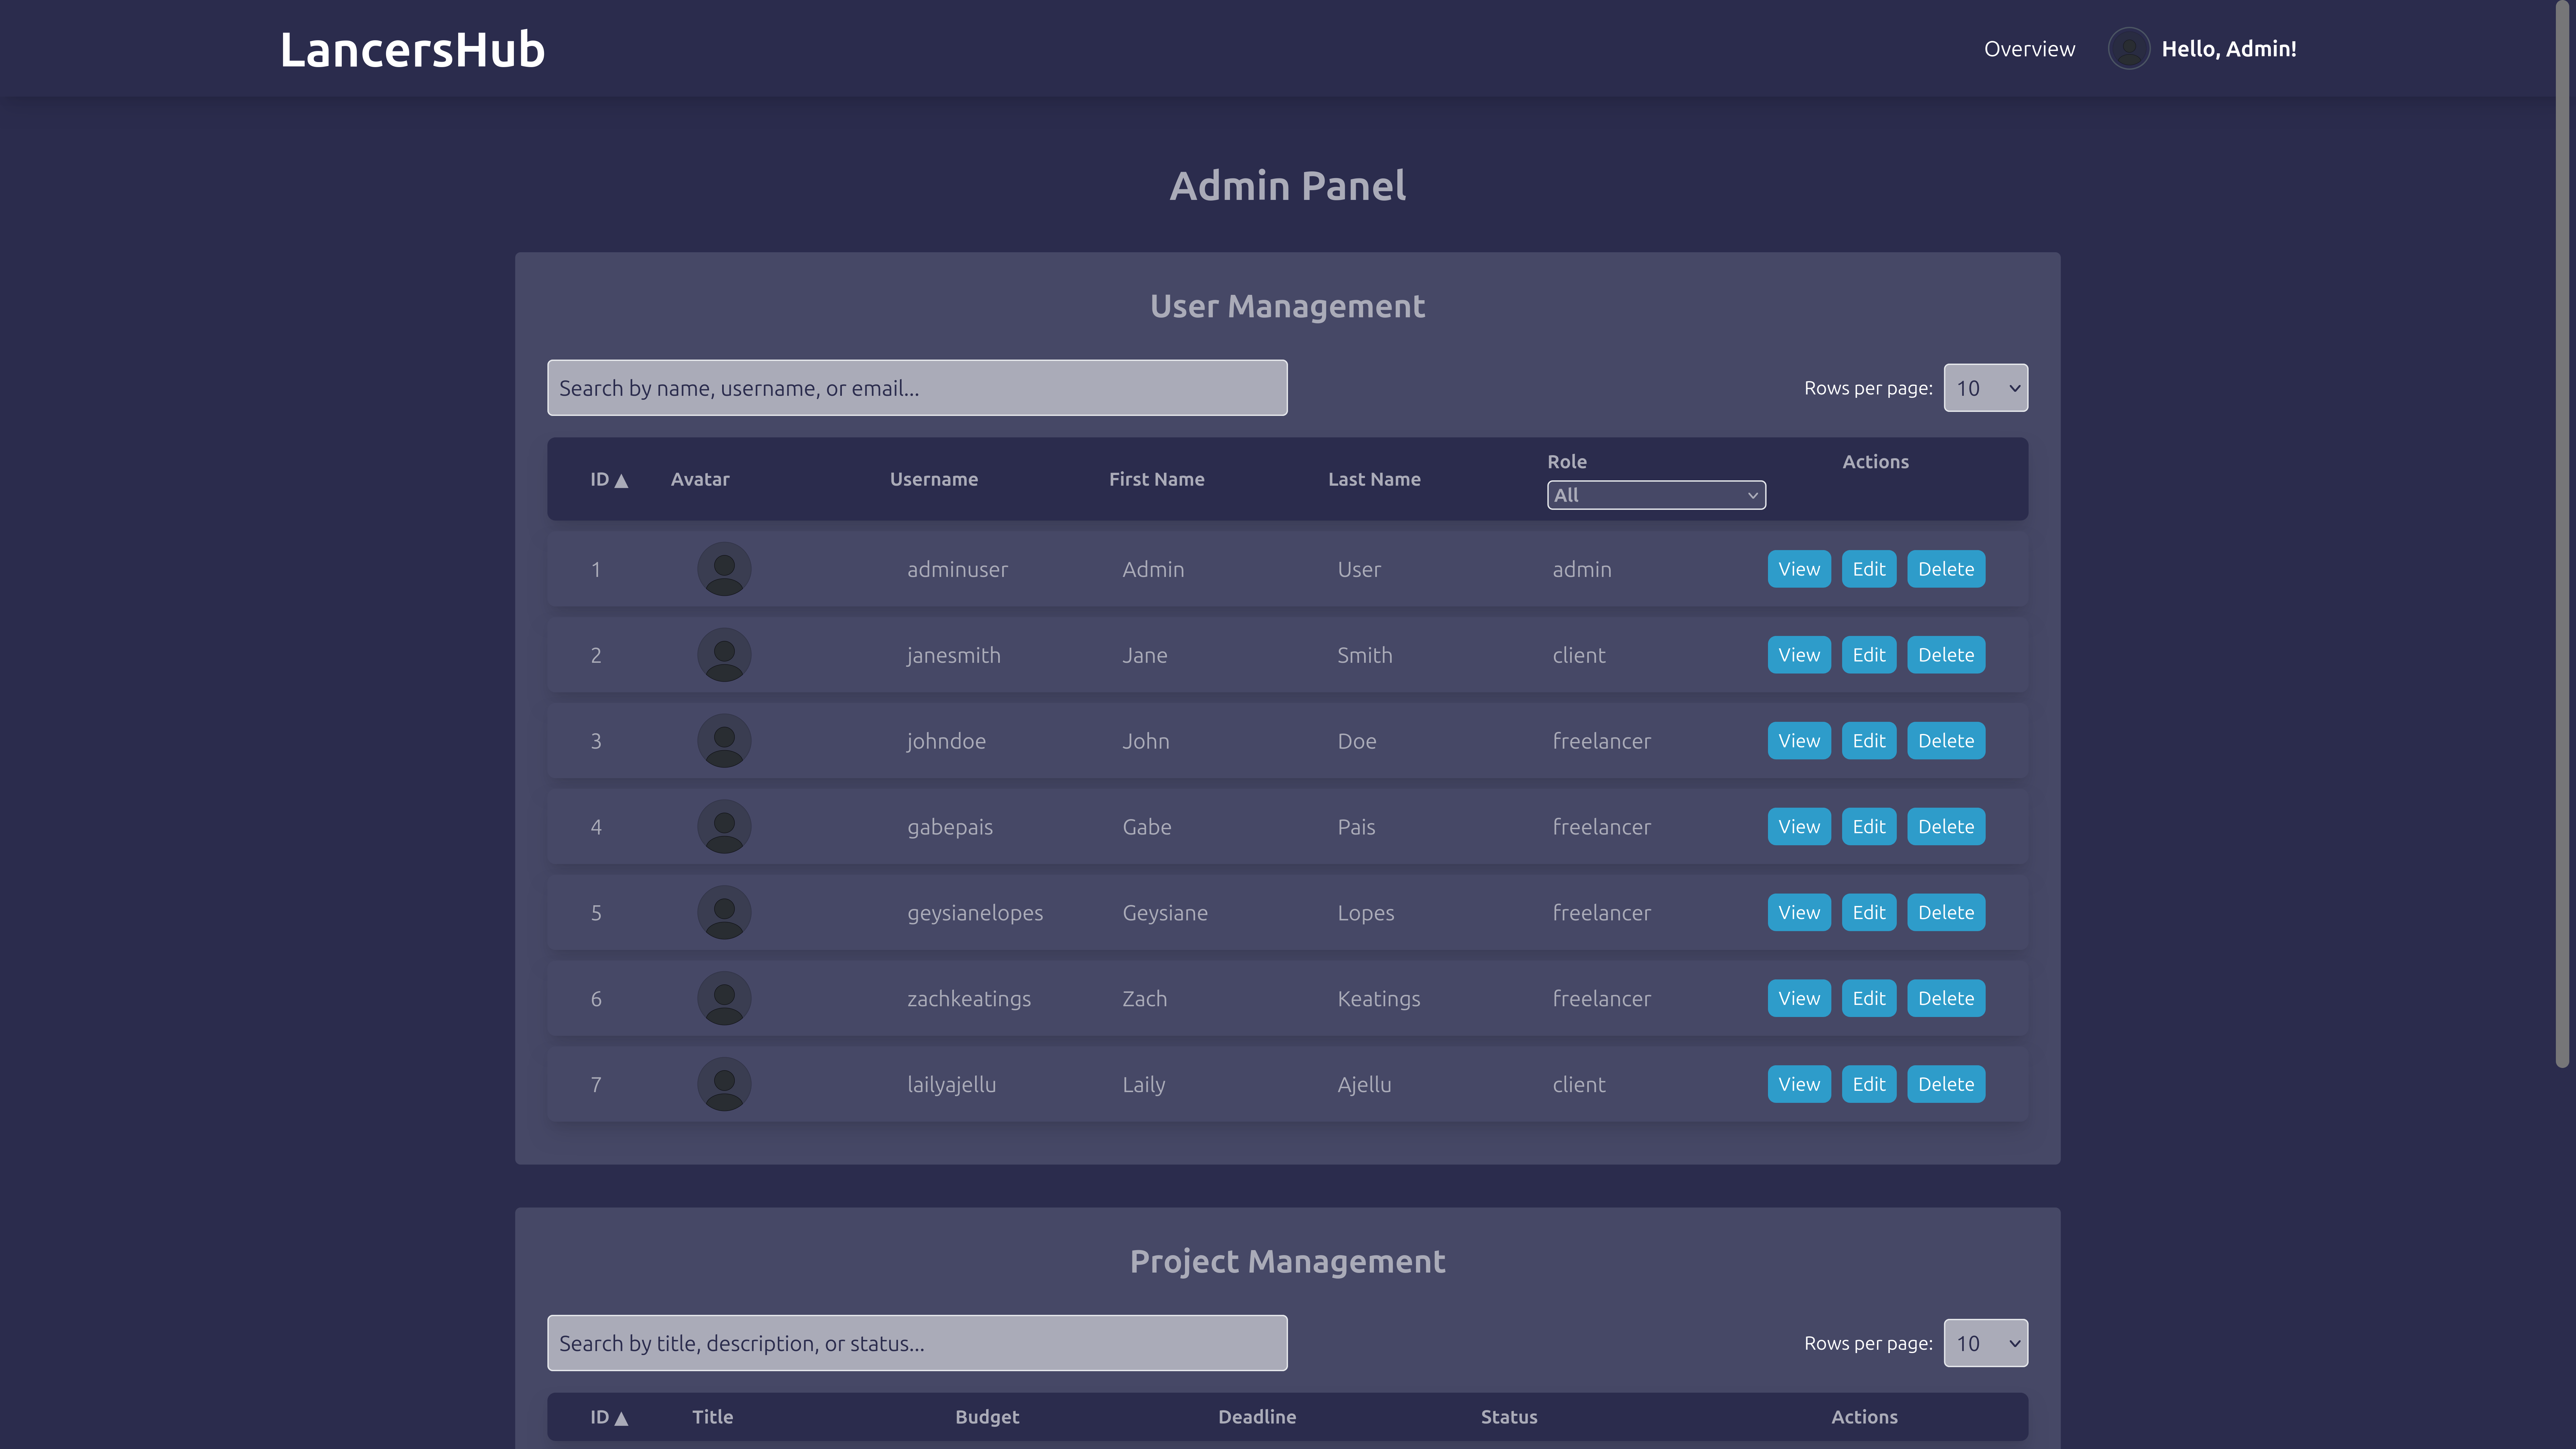Click gabepais's avatar image

(x=724, y=827)
